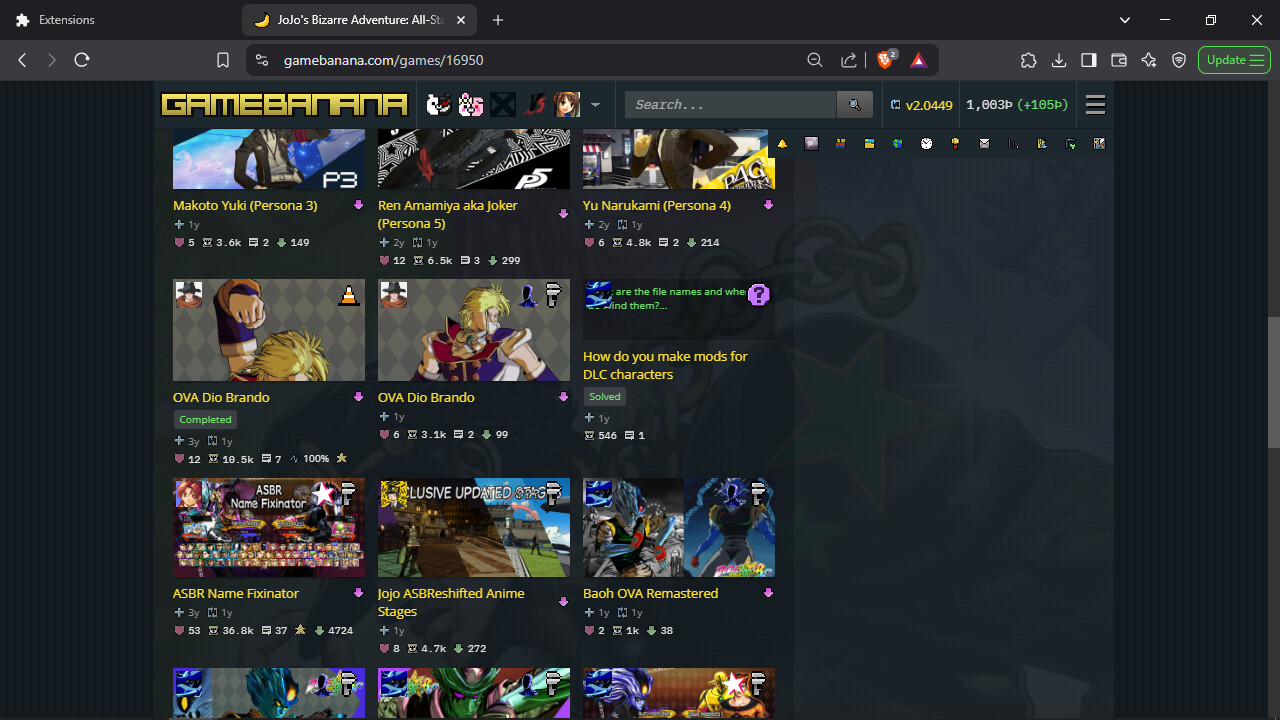
Task: Open the Baoh OVA Remastered link
Action: [x=650, y=593]
